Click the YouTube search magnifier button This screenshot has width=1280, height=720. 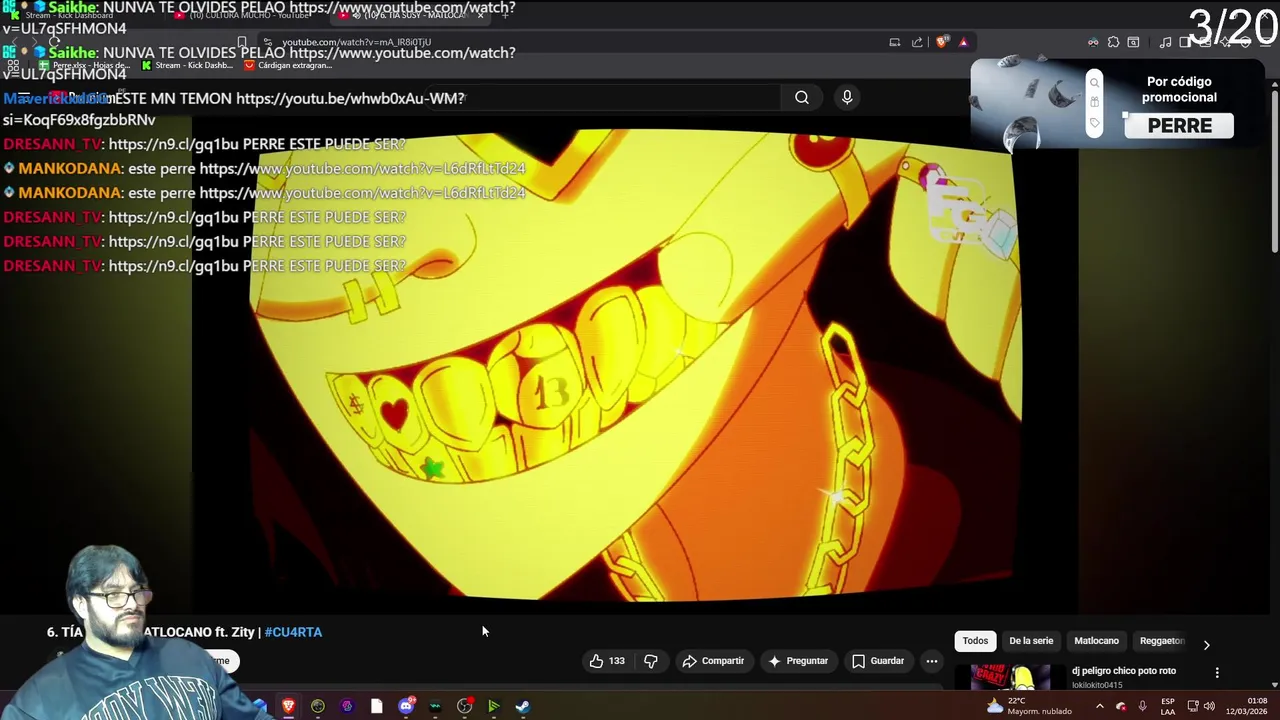coord(802,97)
